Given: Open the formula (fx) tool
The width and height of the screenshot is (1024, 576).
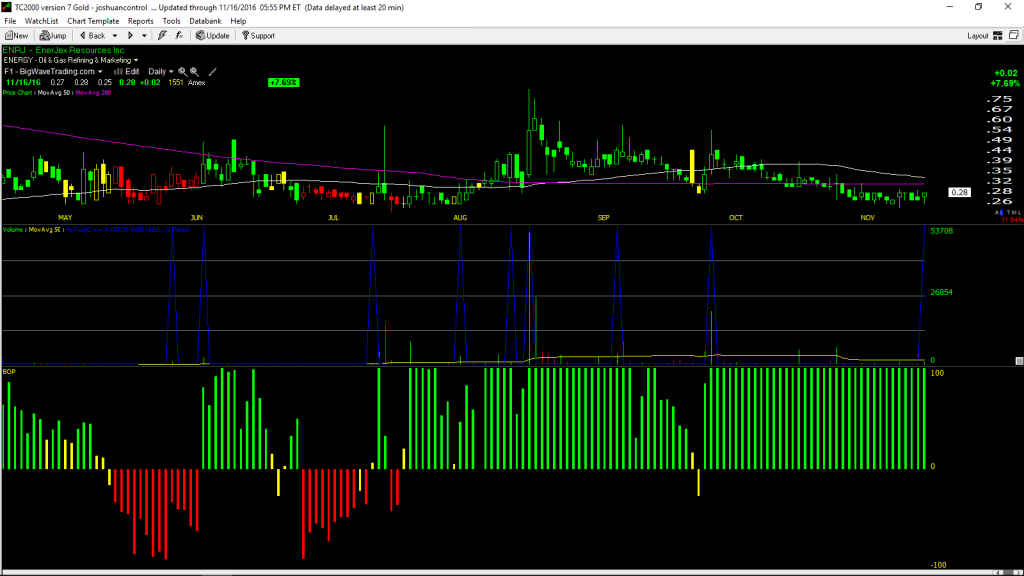Looking at the screenshot, I should [179, 36].
